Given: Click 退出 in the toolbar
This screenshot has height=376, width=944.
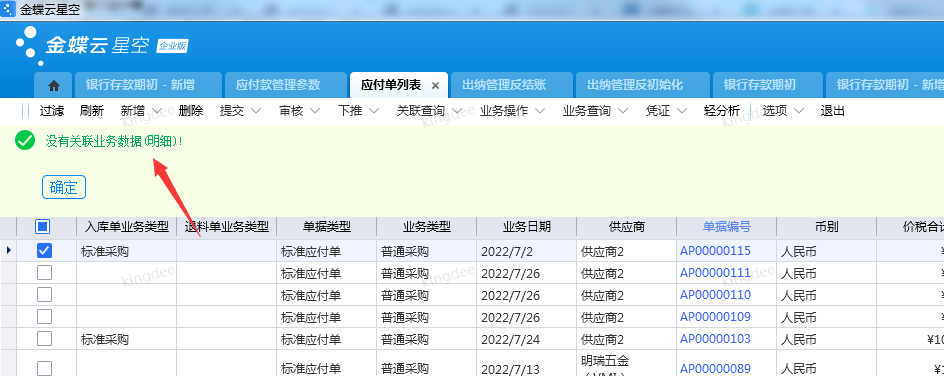Looking at the screenshot, I should tap(833, 111).
